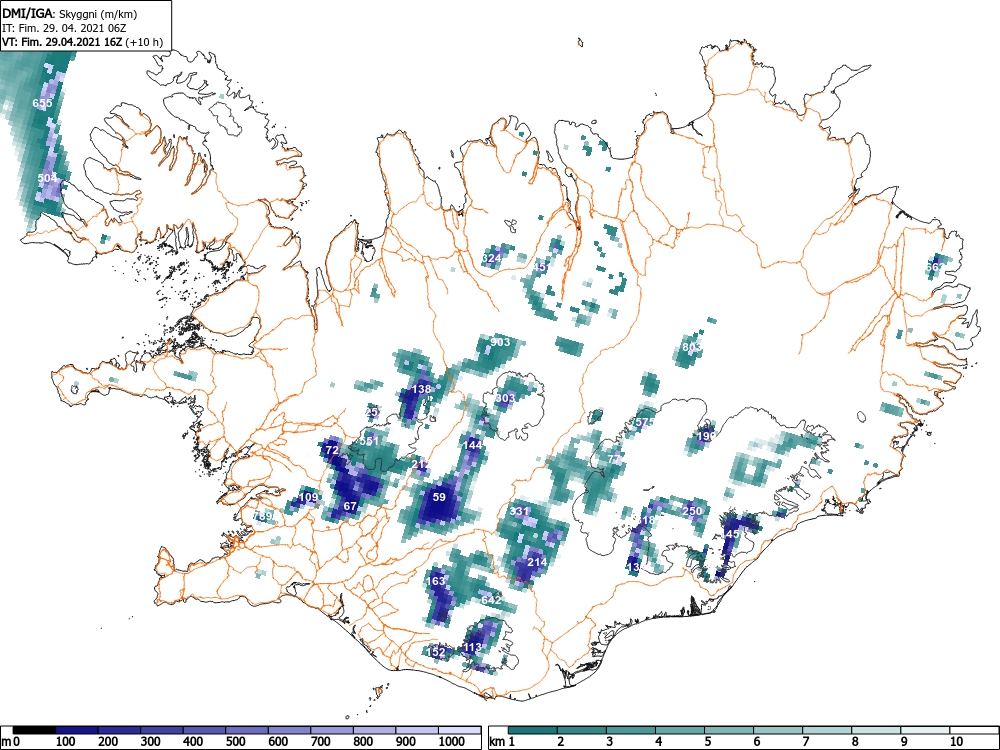Click the visibility value '789' near the west coast
The width and height of the screenshot is (1000, 750).
point(263,515)
